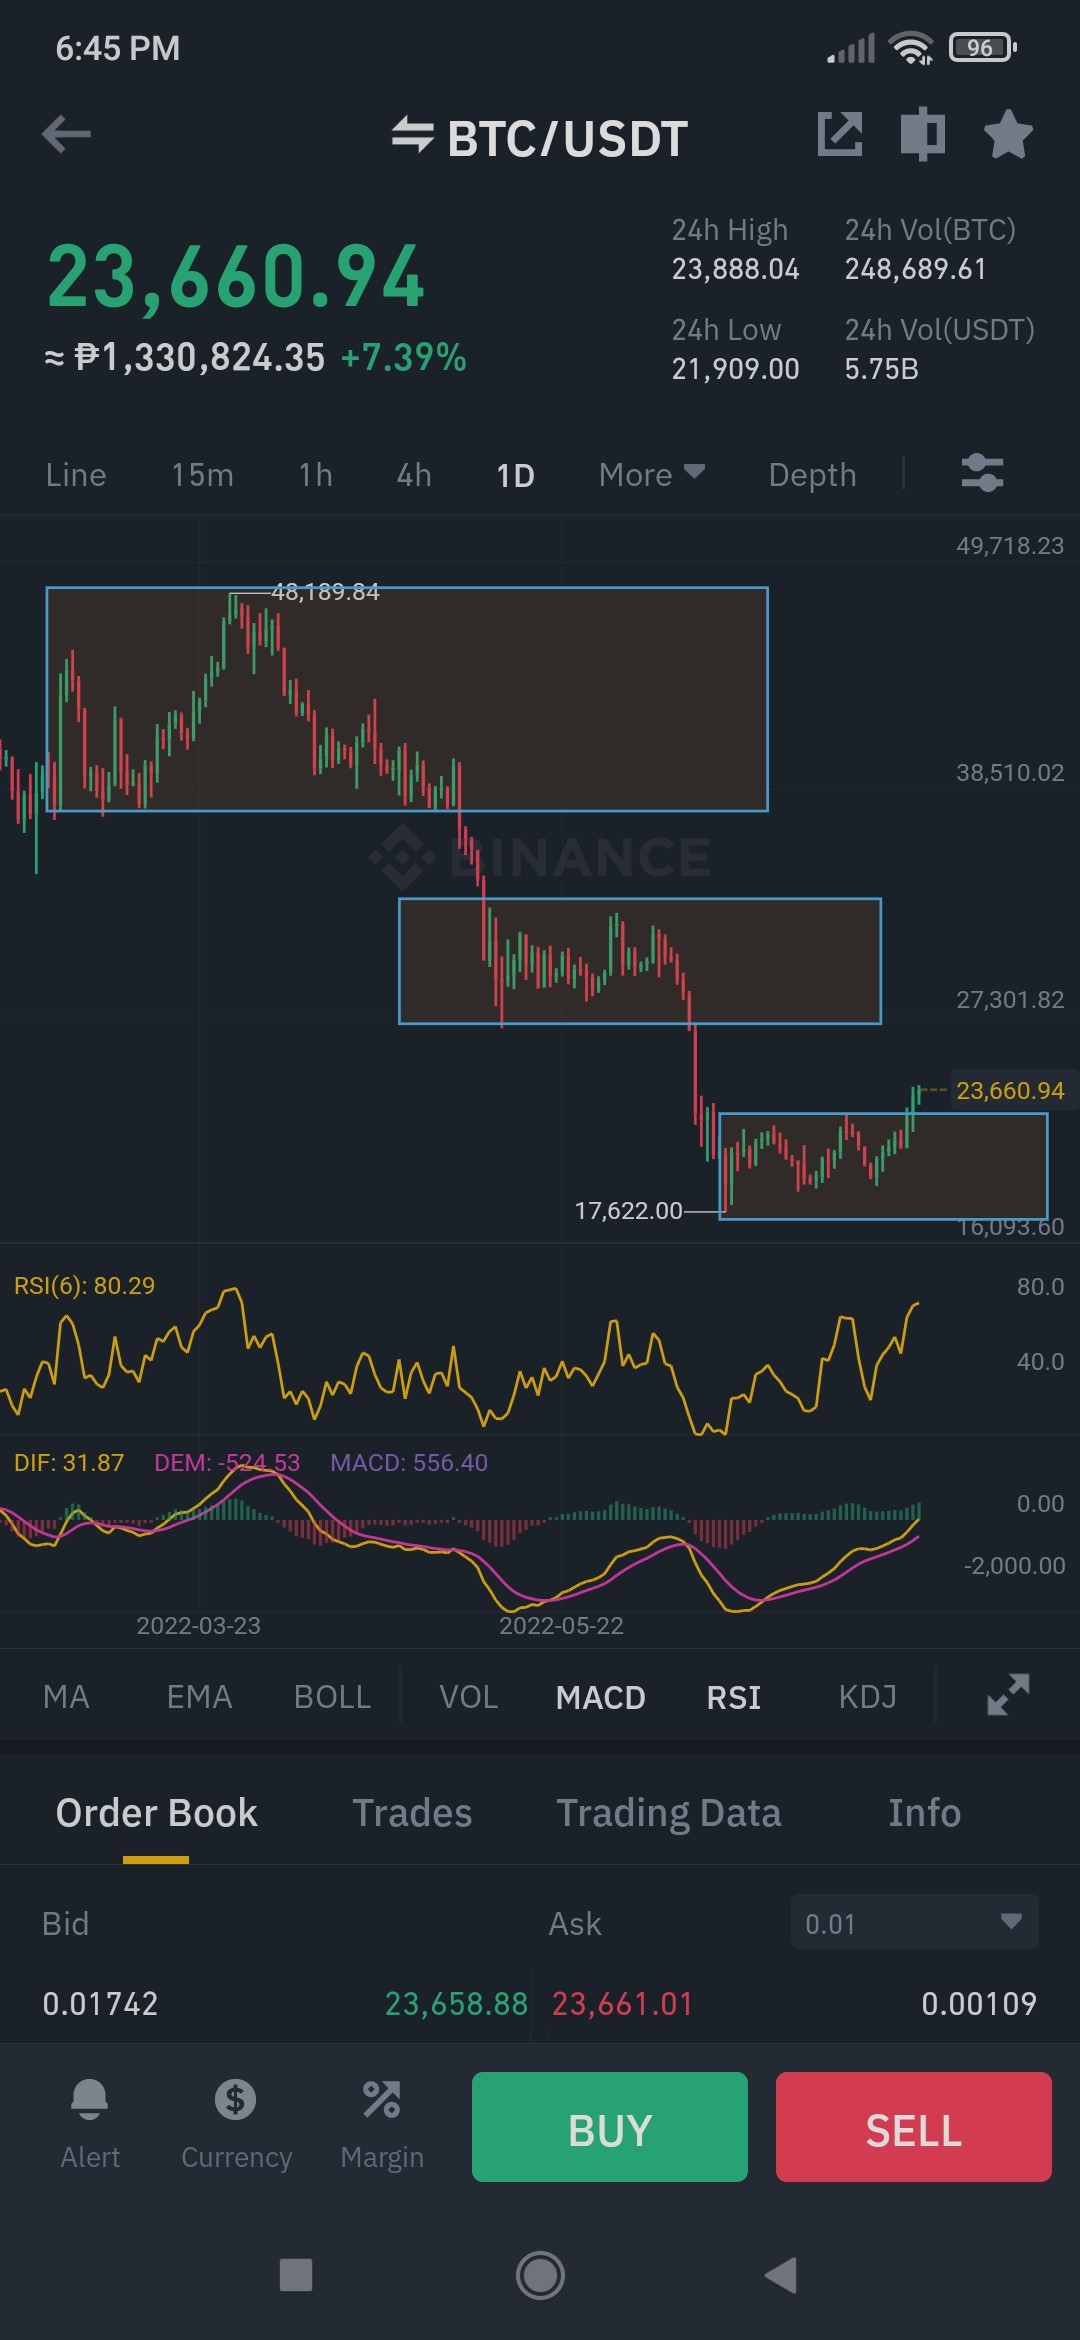Switch to 15m interval

(202, 475)
